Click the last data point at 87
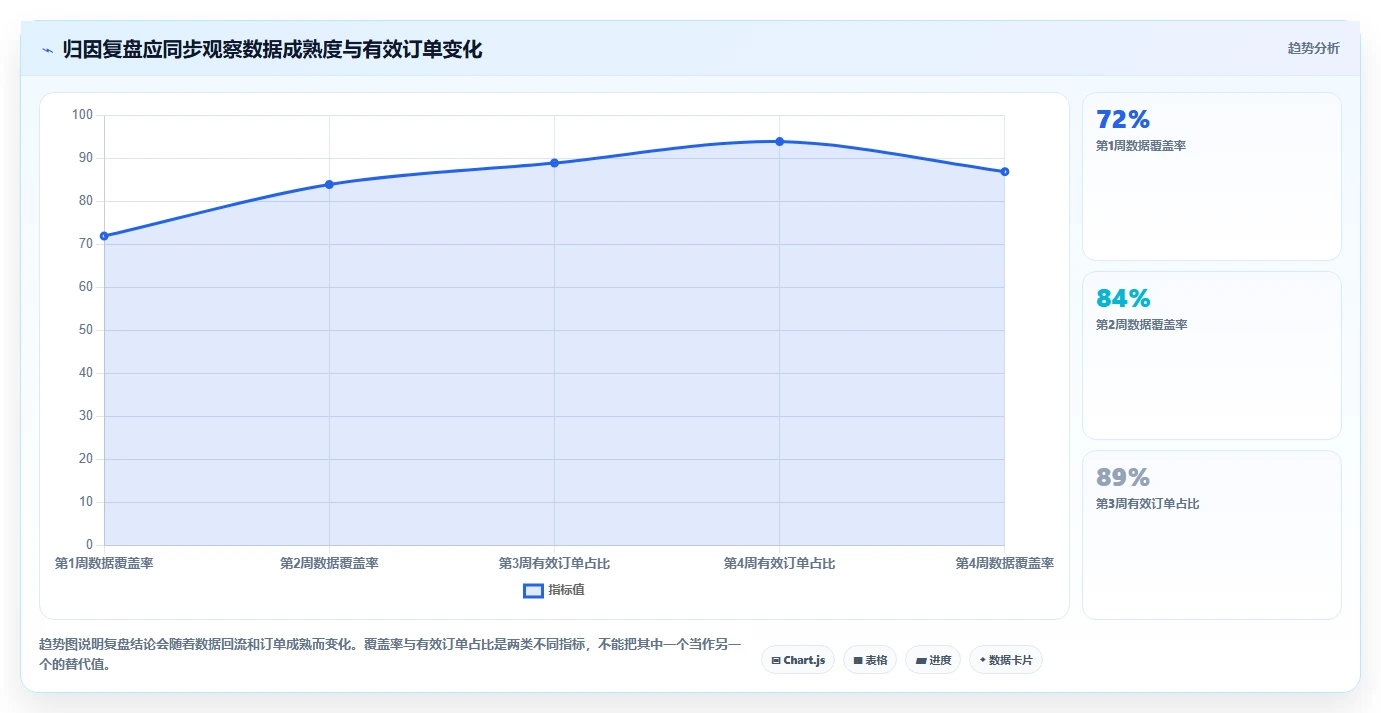Viewport: 1381px width, 713px height. (x=1004, y=171)
